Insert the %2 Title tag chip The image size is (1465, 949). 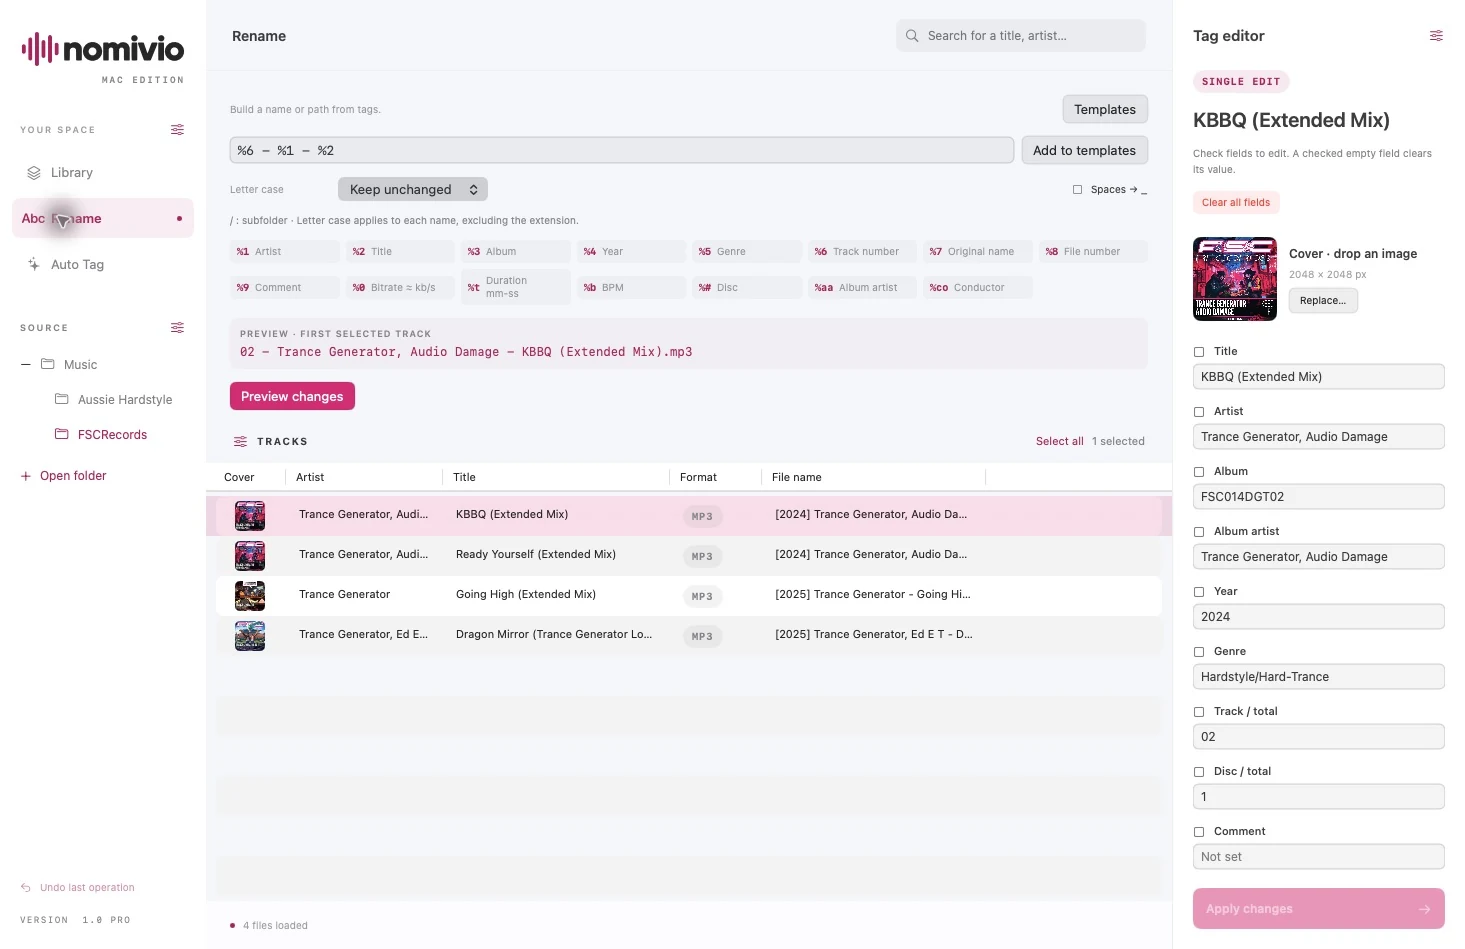coord(400,252)
